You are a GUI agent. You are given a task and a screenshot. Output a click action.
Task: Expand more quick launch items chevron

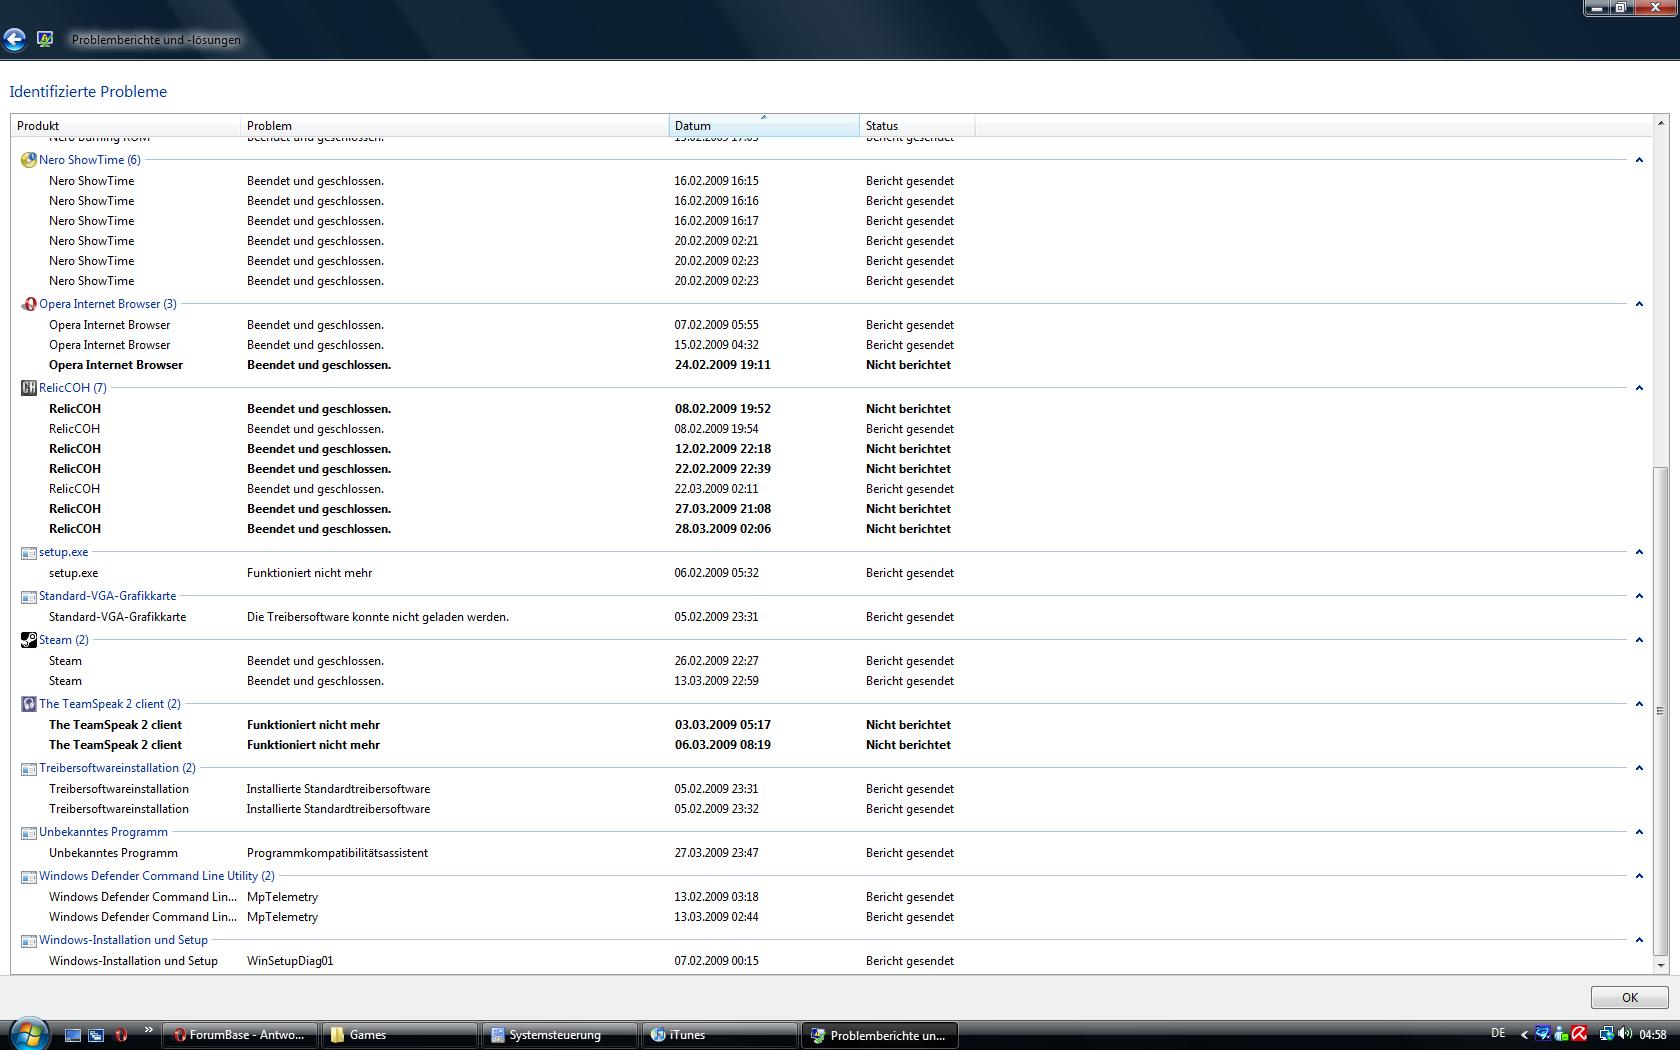pyautogui.click(x=149, y=1030)
